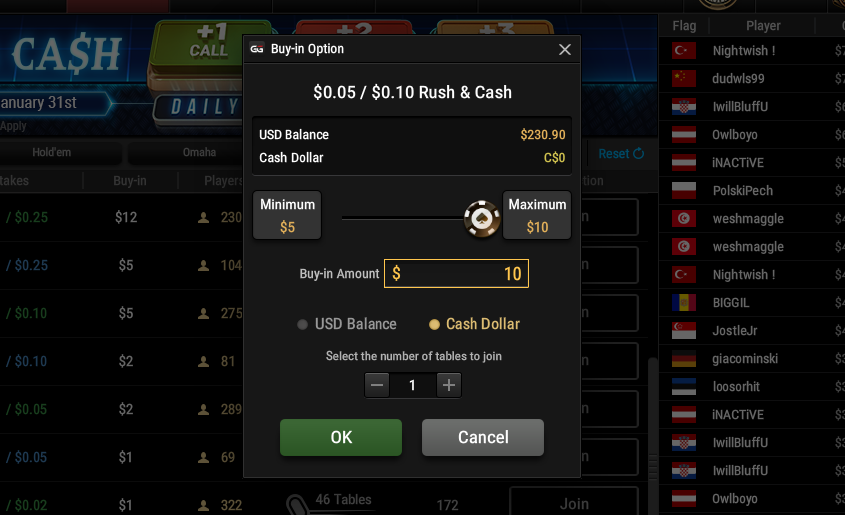
Task: Increase number of tables with plus button
Action: 448,385
